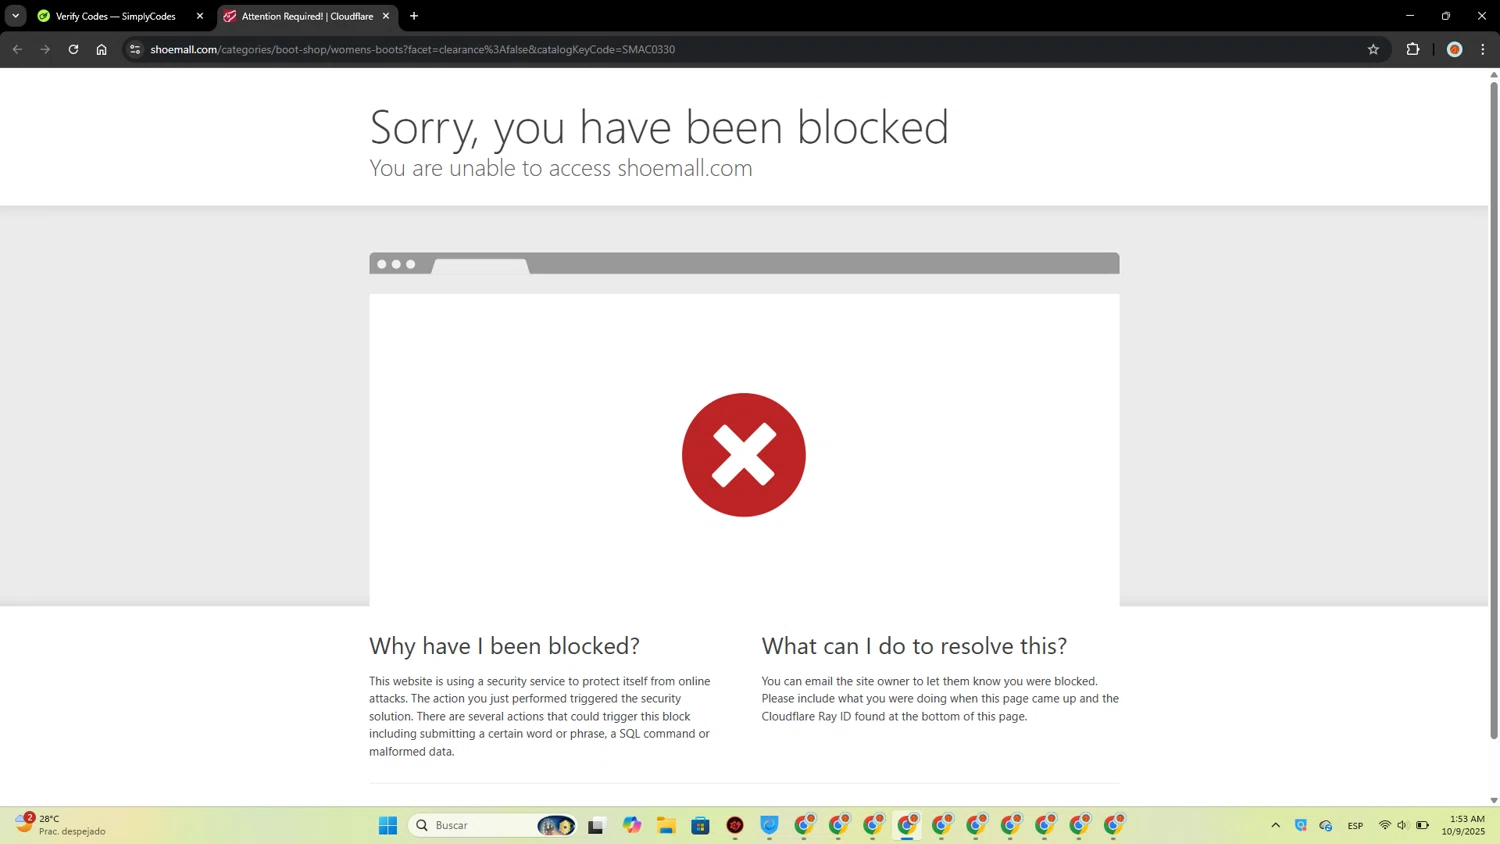Open the blue shield tray icon
This screenshot has width=1500, height=844.
point(1301,825)
